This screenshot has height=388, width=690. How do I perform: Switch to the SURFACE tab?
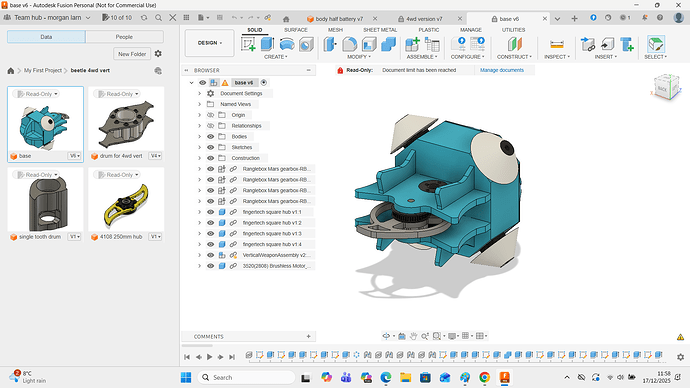click(x=296, y=30)
